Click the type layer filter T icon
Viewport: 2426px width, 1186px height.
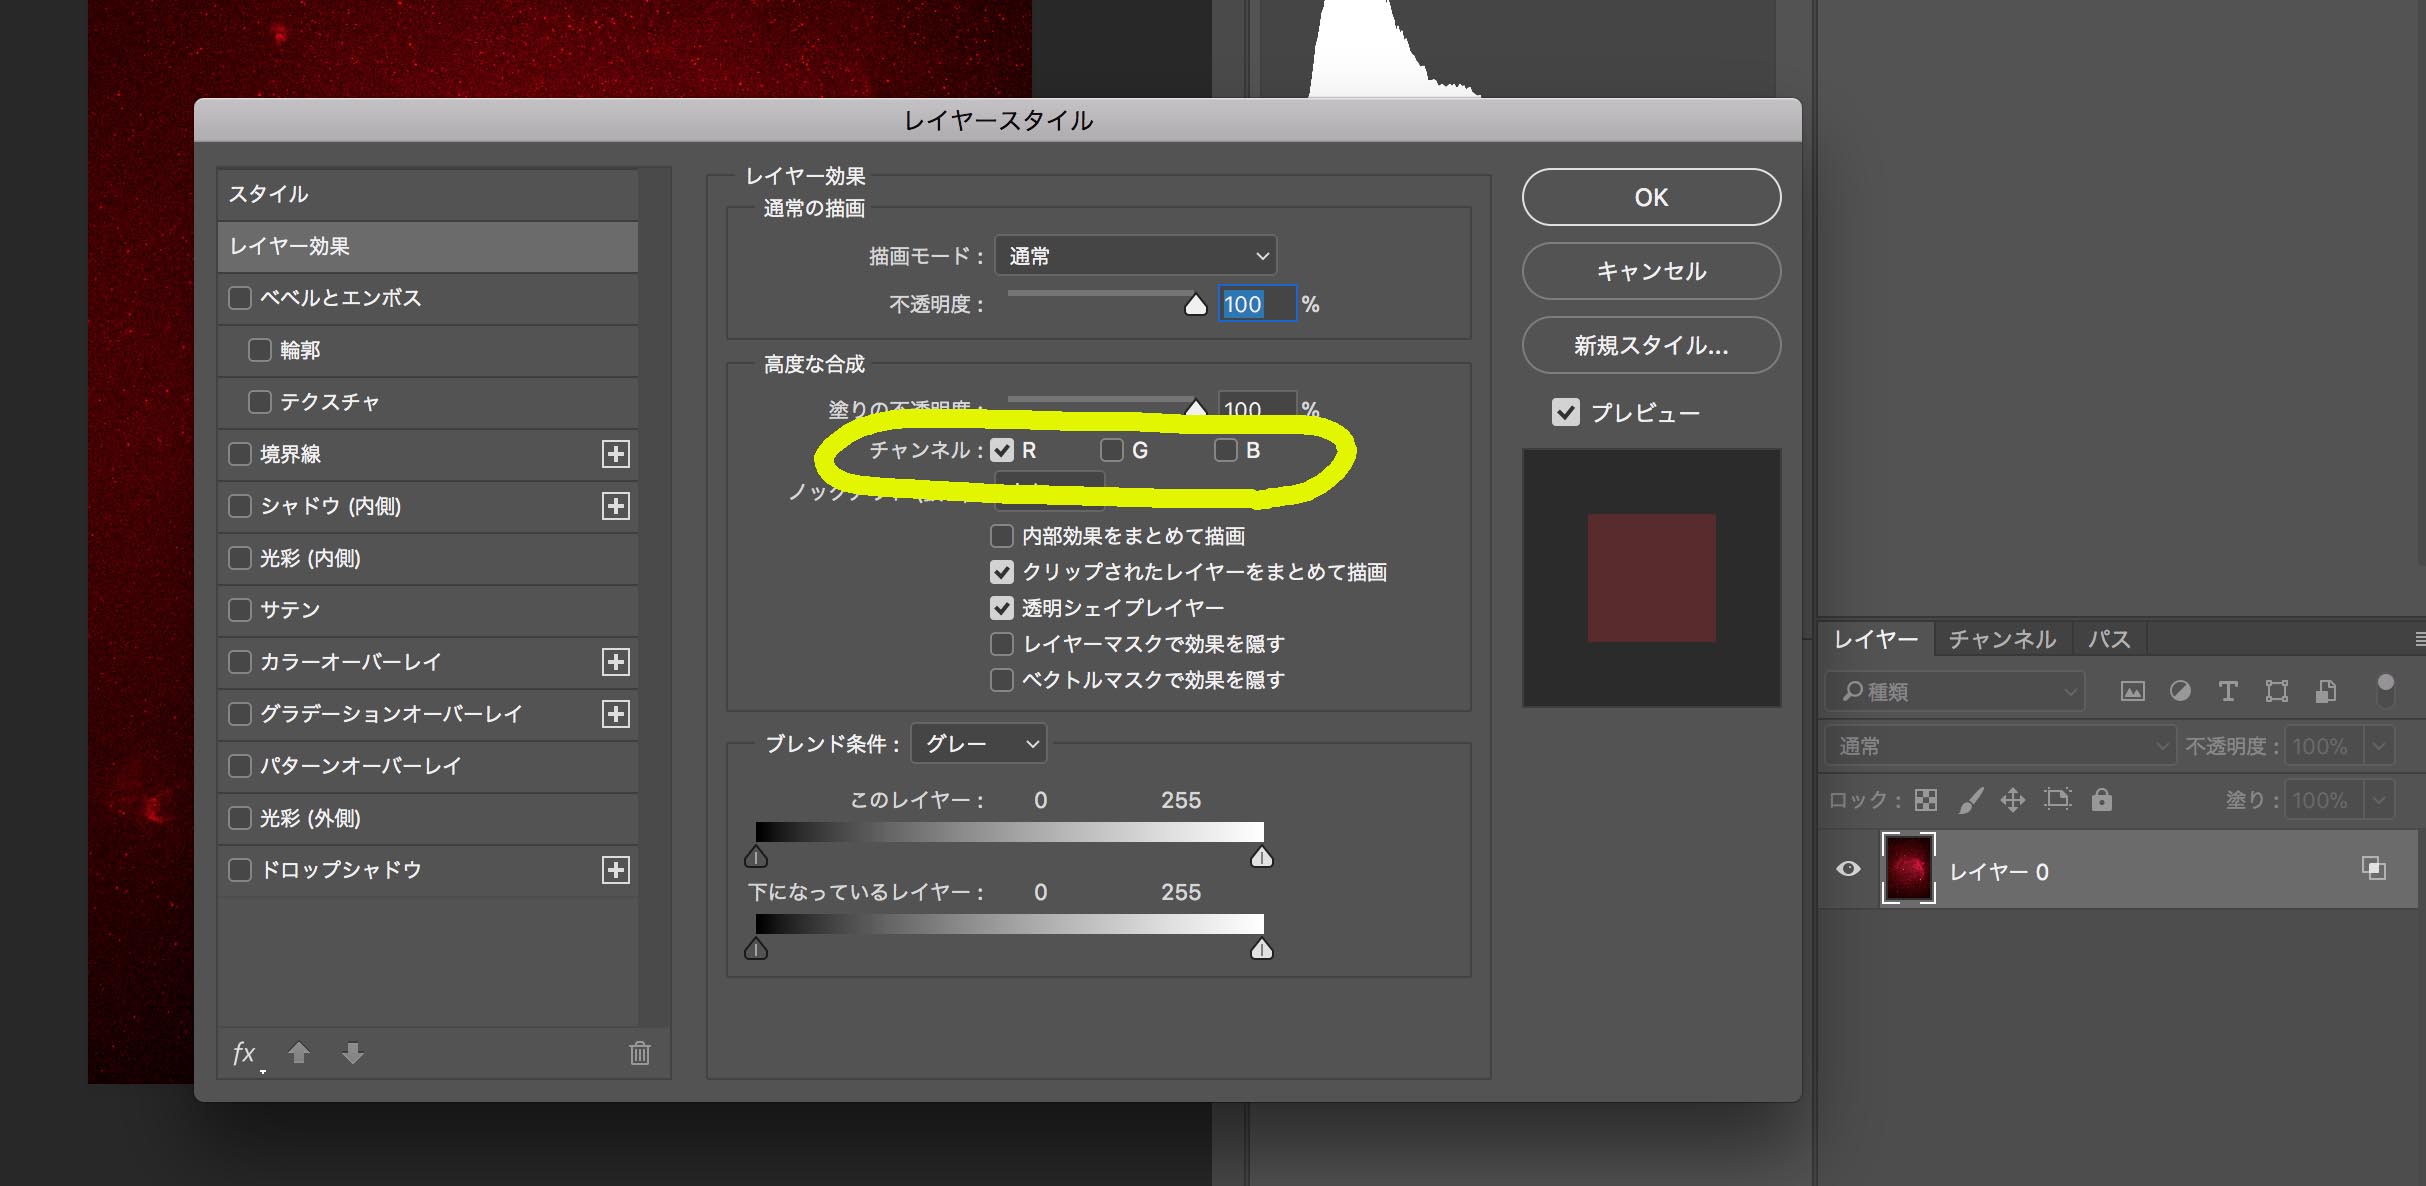[2228, 691]
